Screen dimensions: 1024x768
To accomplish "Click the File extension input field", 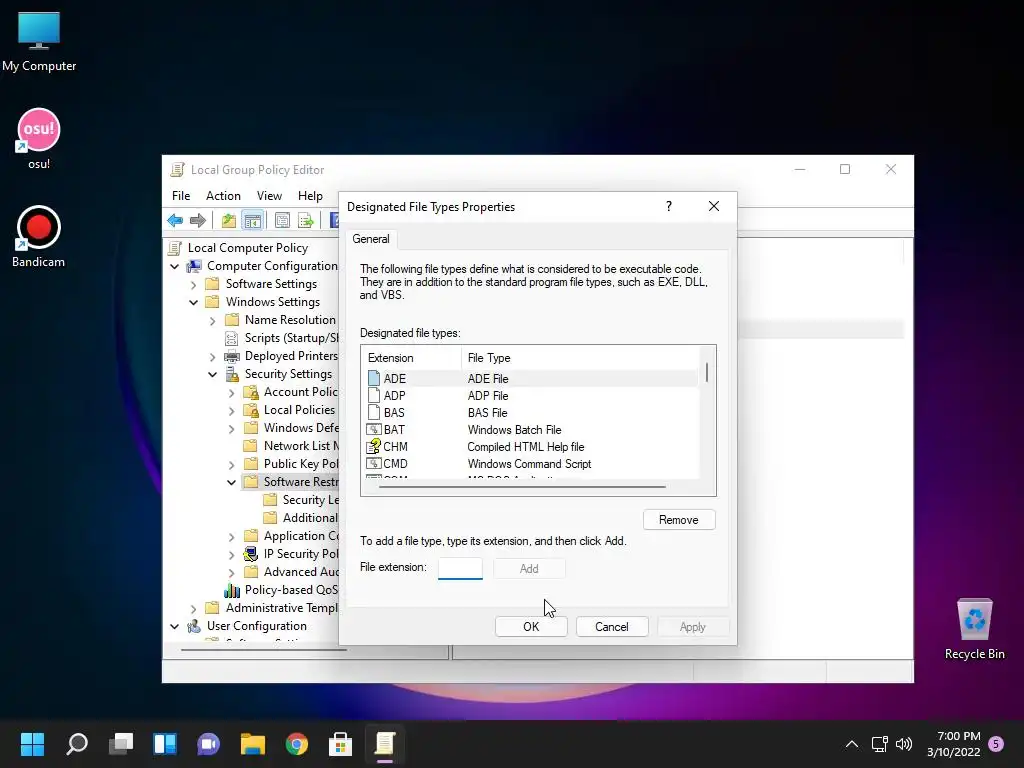I will tap(460, 568).
